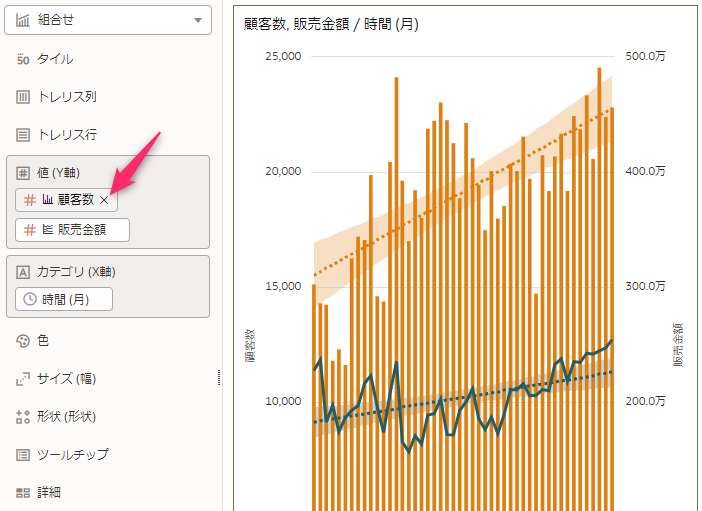
Task: Select the トレリス行 label
Action: click(67, 135)
